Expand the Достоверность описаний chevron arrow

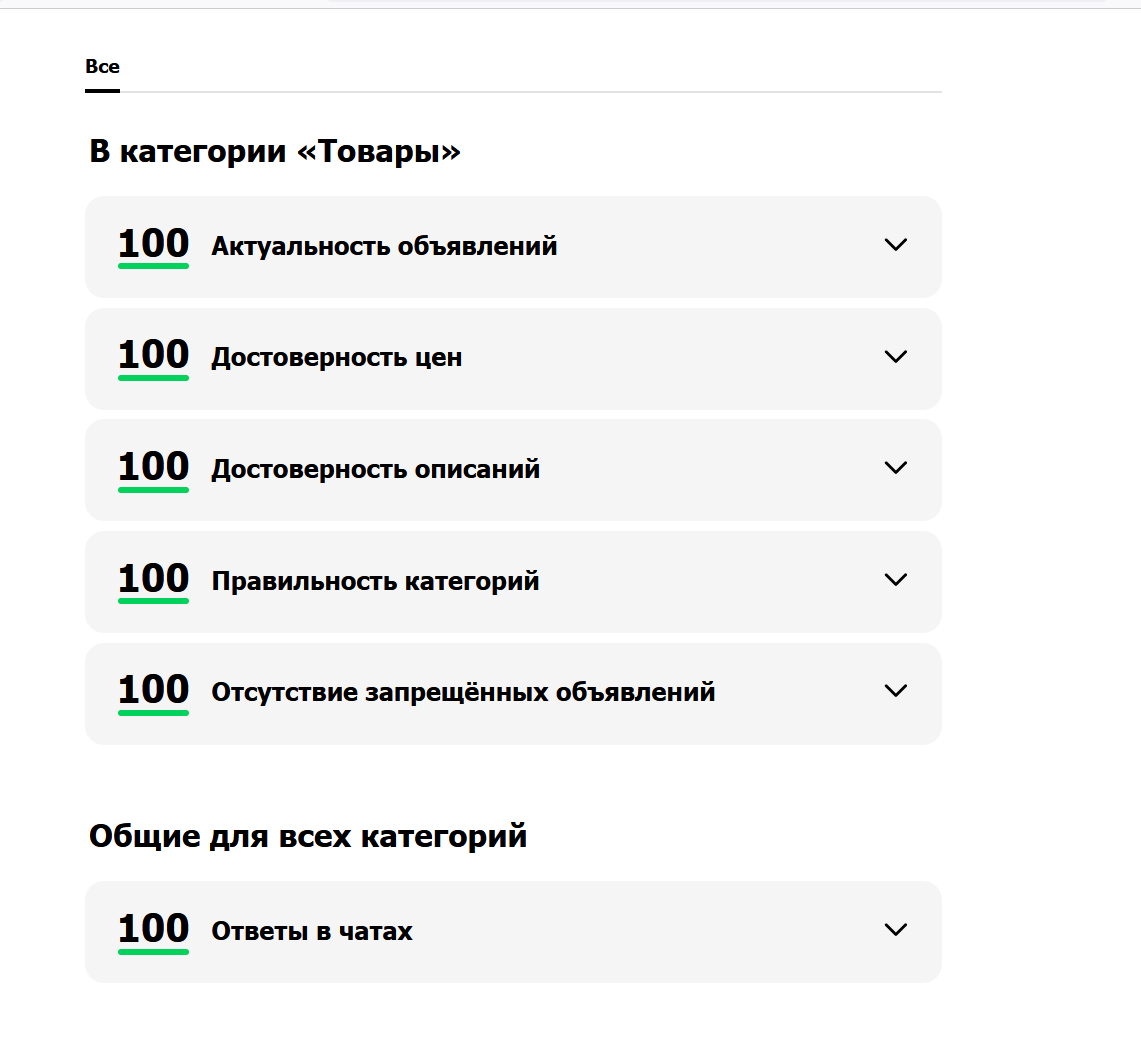tap(895, 468)
